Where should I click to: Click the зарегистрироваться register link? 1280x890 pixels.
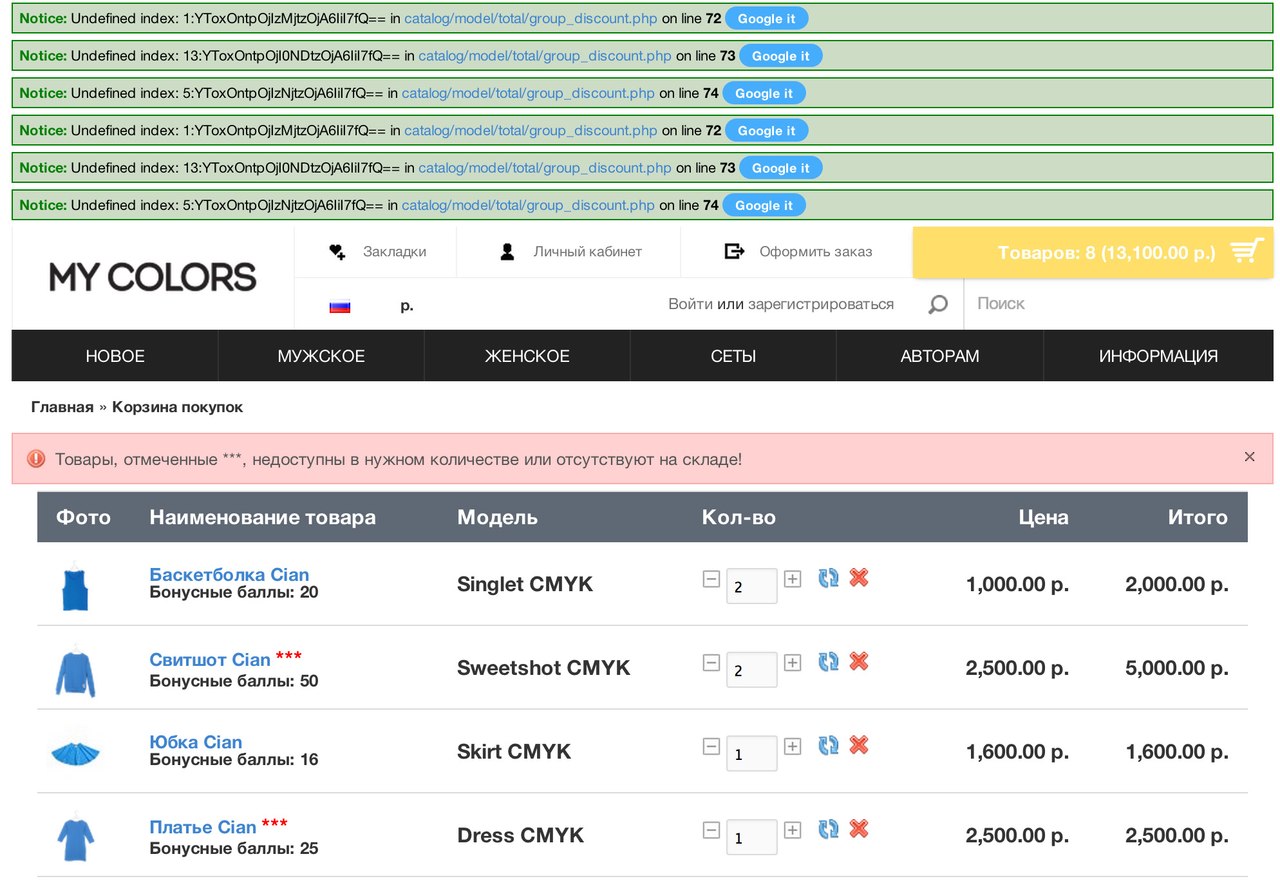pos(820,304)
